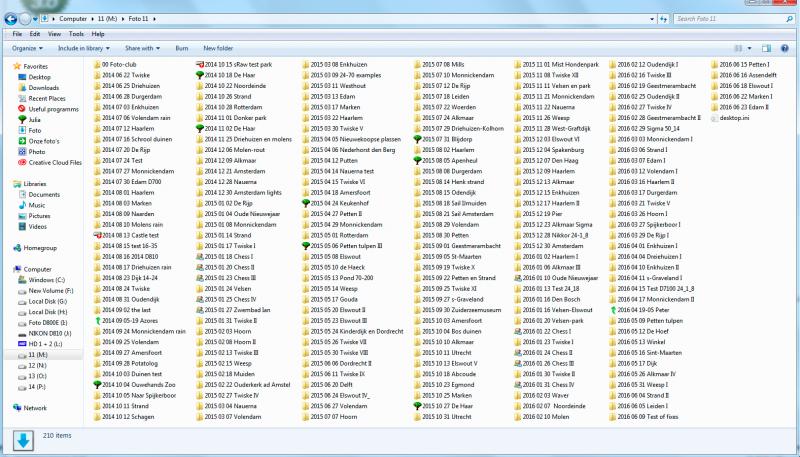800x457 pixels.
Task: Select Windows (C:) drive
Action: coord(46,280)
